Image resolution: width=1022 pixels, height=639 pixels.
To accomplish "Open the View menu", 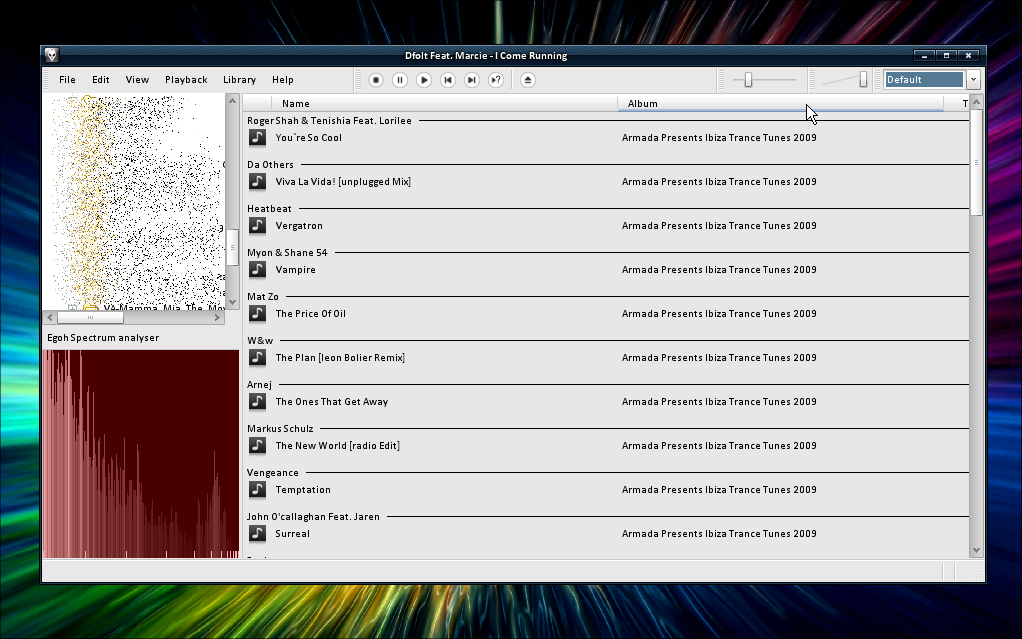I will (x=137, y=80).
